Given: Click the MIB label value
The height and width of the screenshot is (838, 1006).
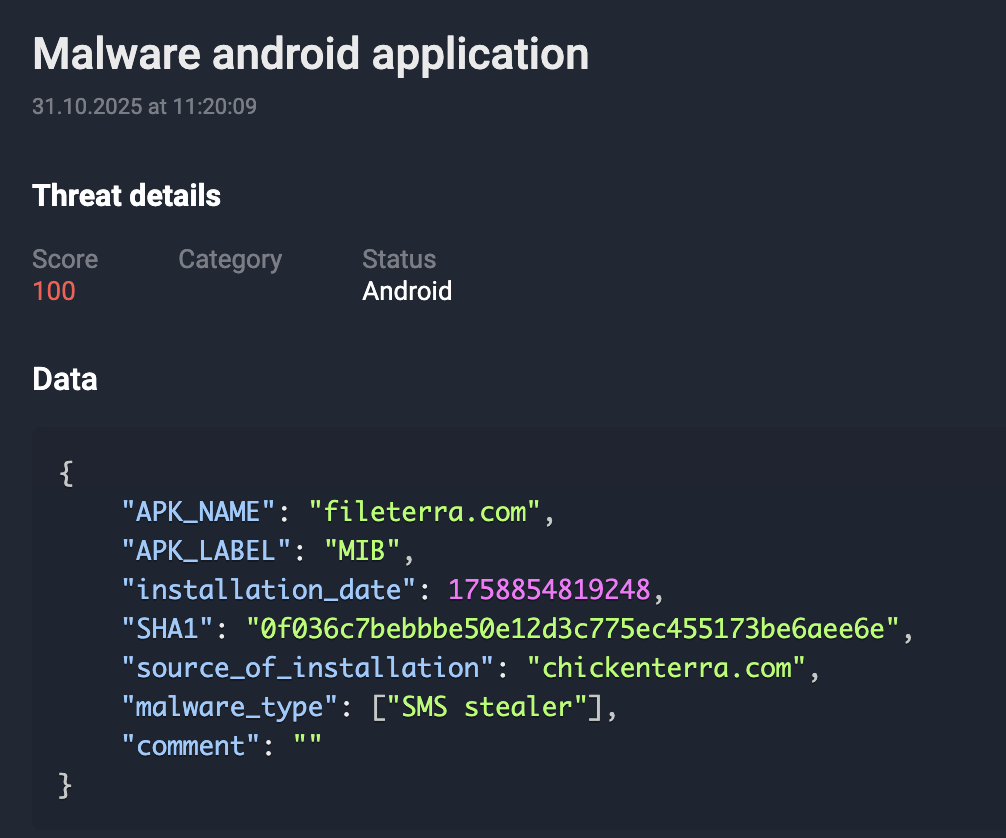Looking at the screenshot, I should click(362, 551).
